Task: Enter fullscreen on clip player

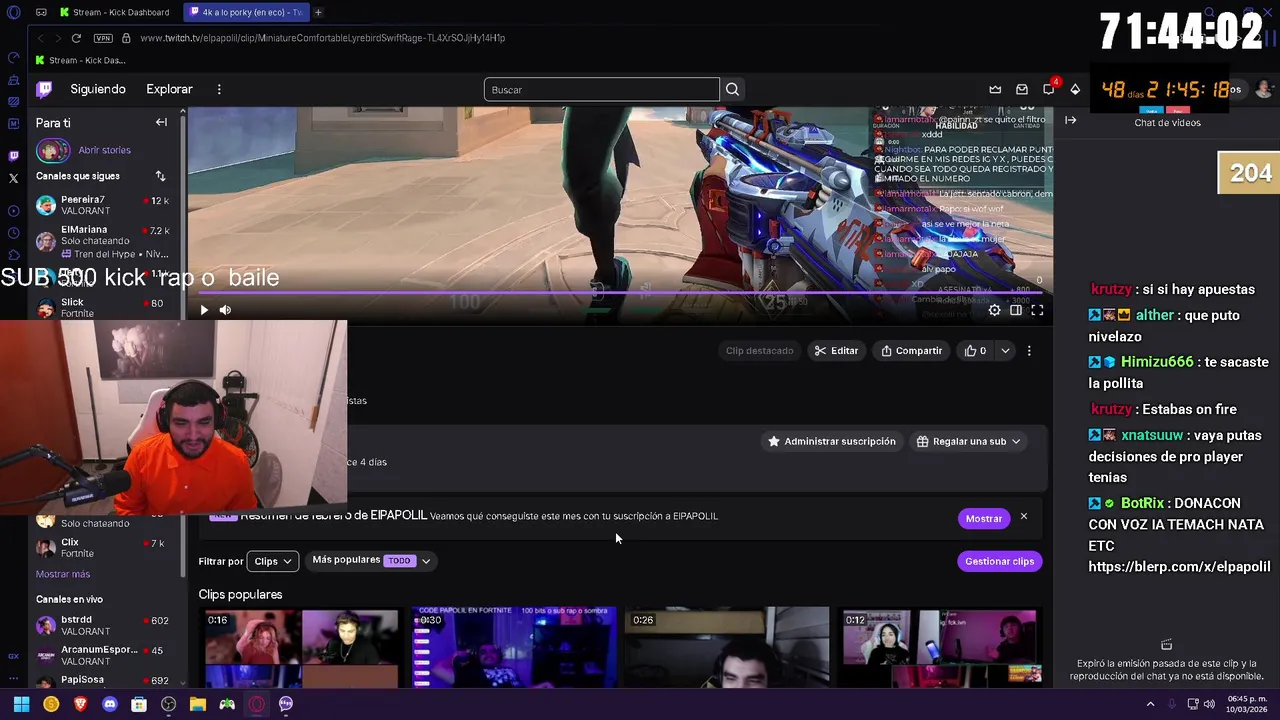Action: click(x=1037, y=310)
